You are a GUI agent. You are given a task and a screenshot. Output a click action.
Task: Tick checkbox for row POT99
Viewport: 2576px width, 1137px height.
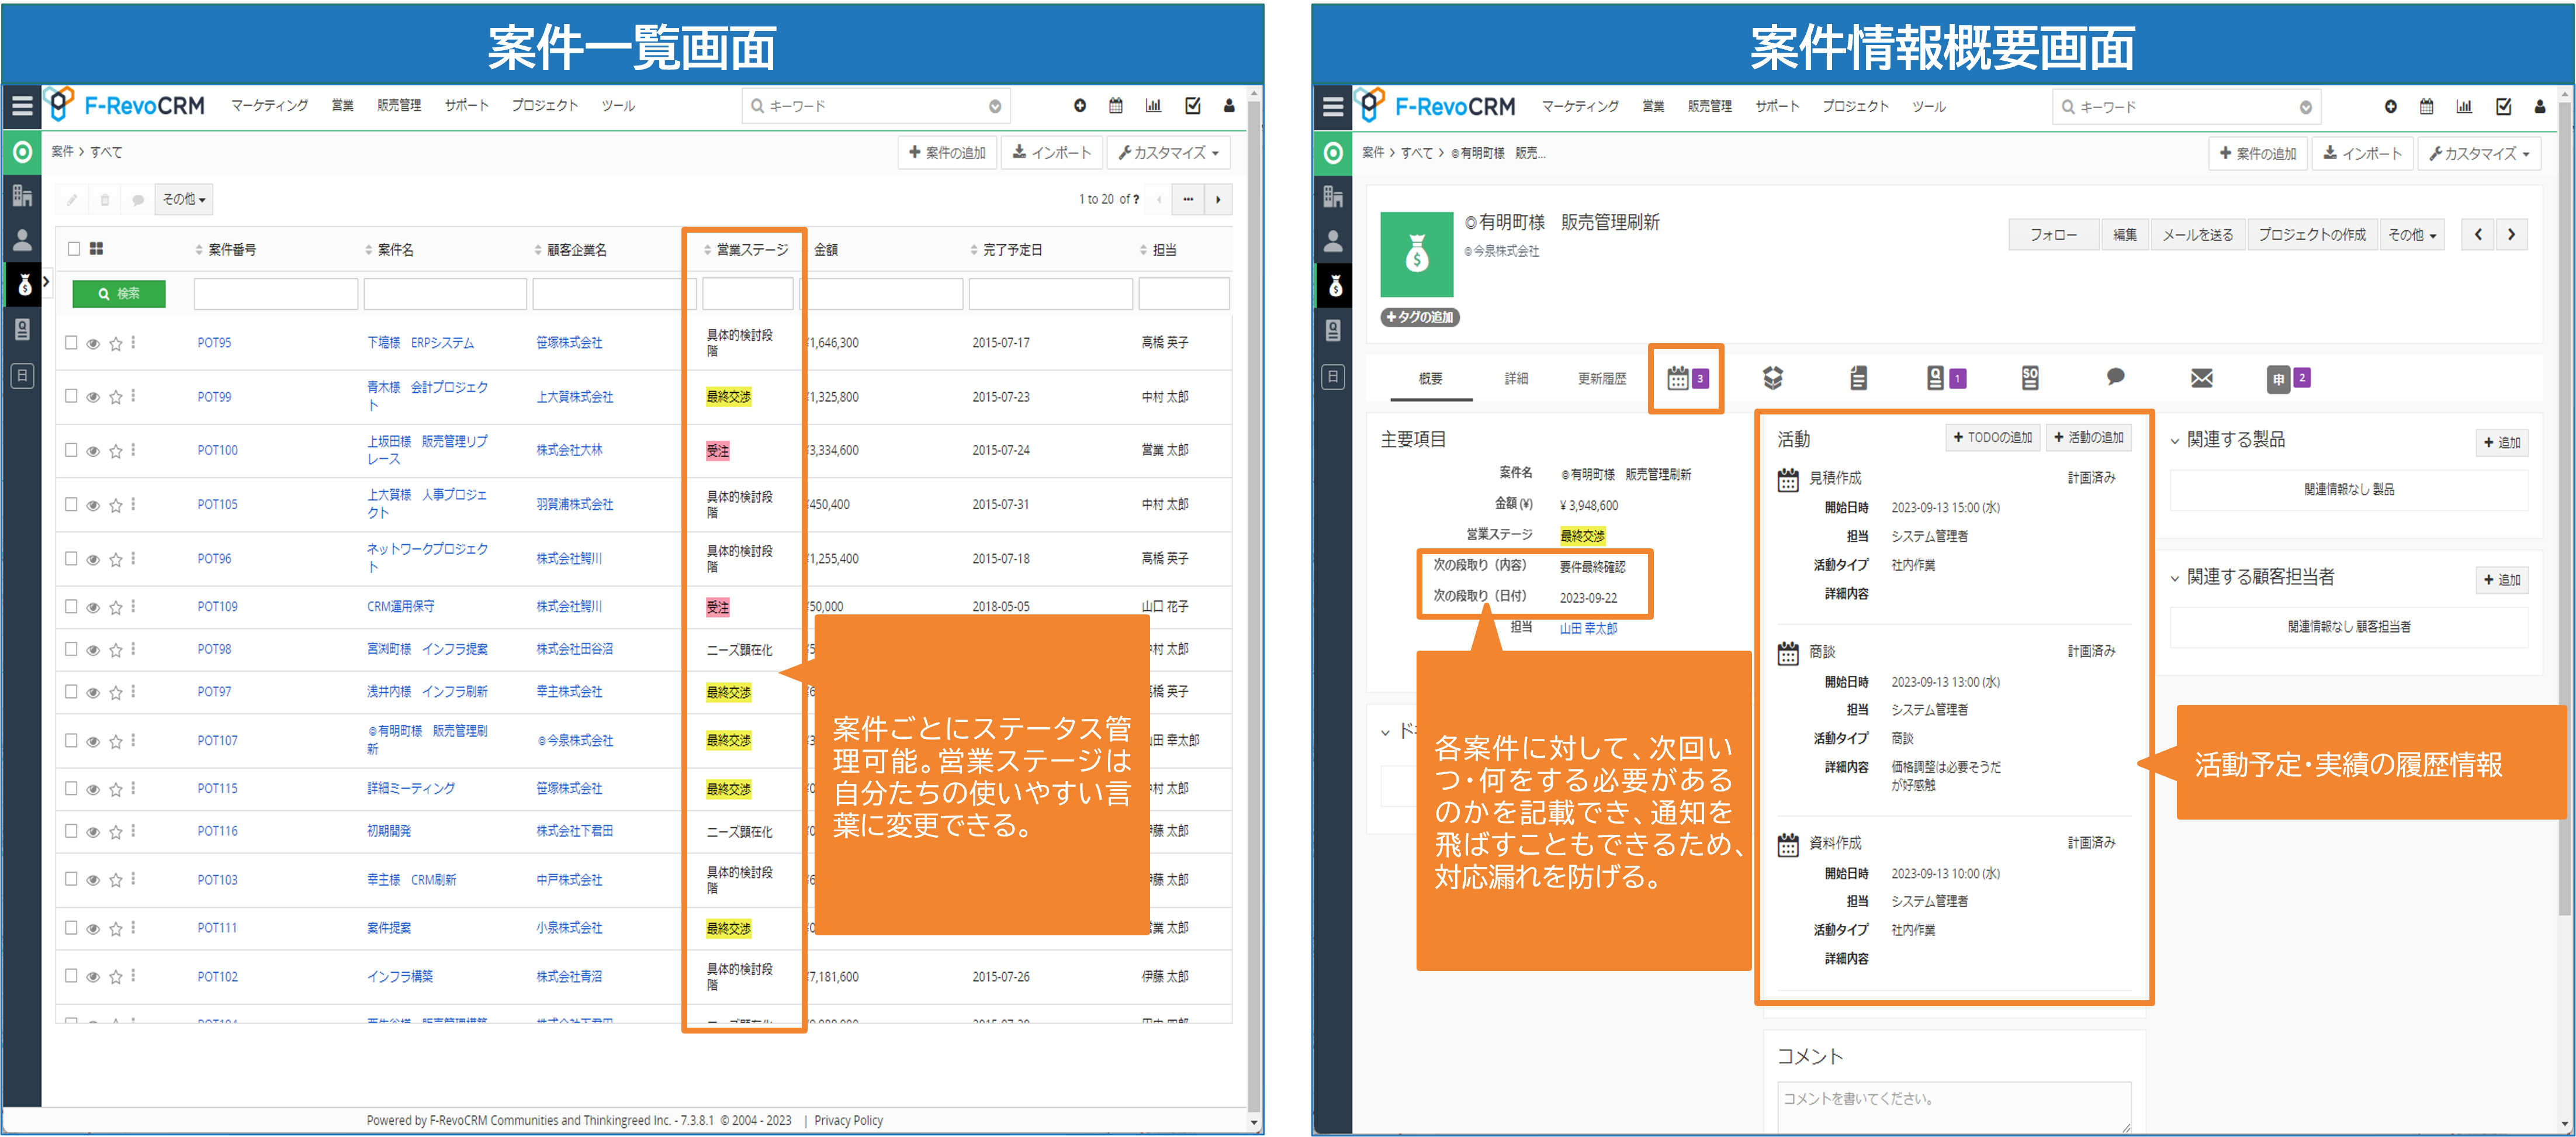point(71,395)
